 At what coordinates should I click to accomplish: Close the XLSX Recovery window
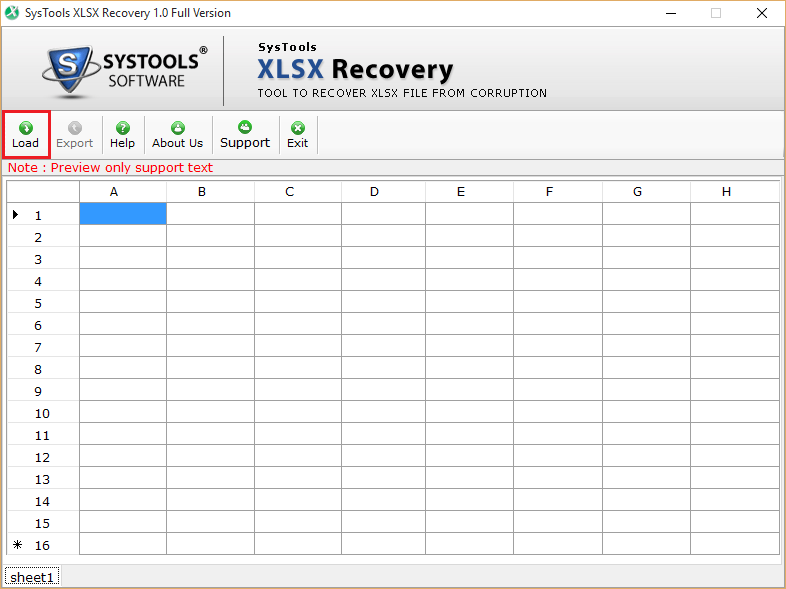(761, 13)
